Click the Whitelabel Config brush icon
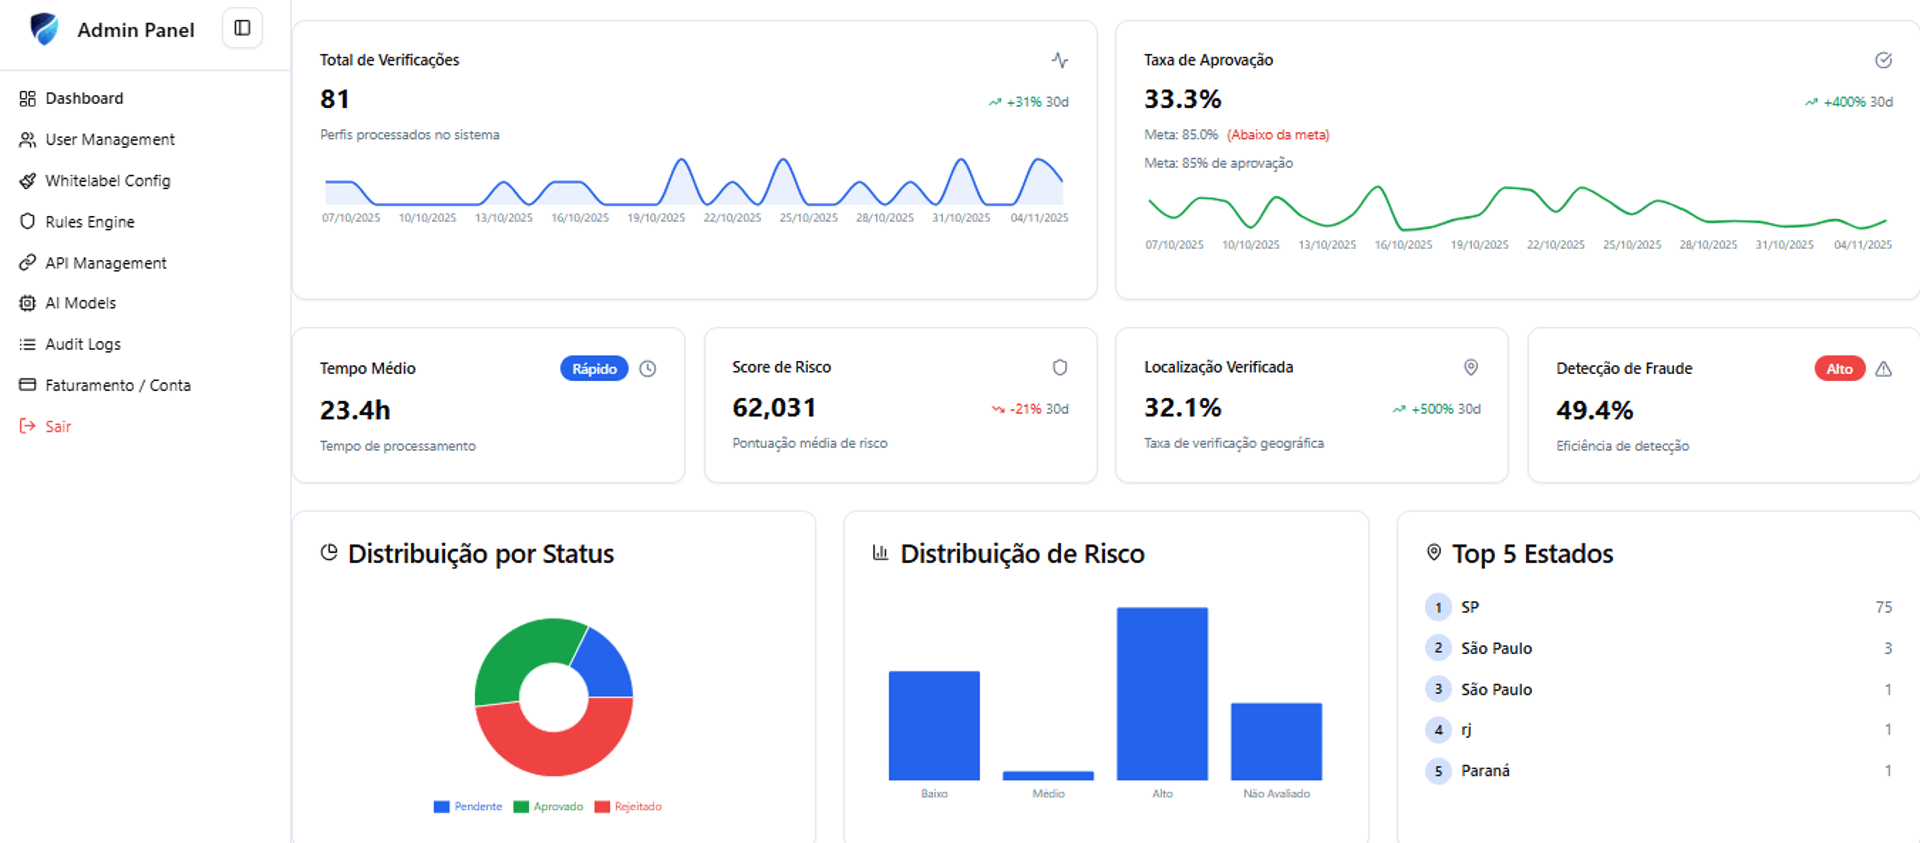Image resolution: width=1920 pixels, height=843 pixels. (27, 181)
